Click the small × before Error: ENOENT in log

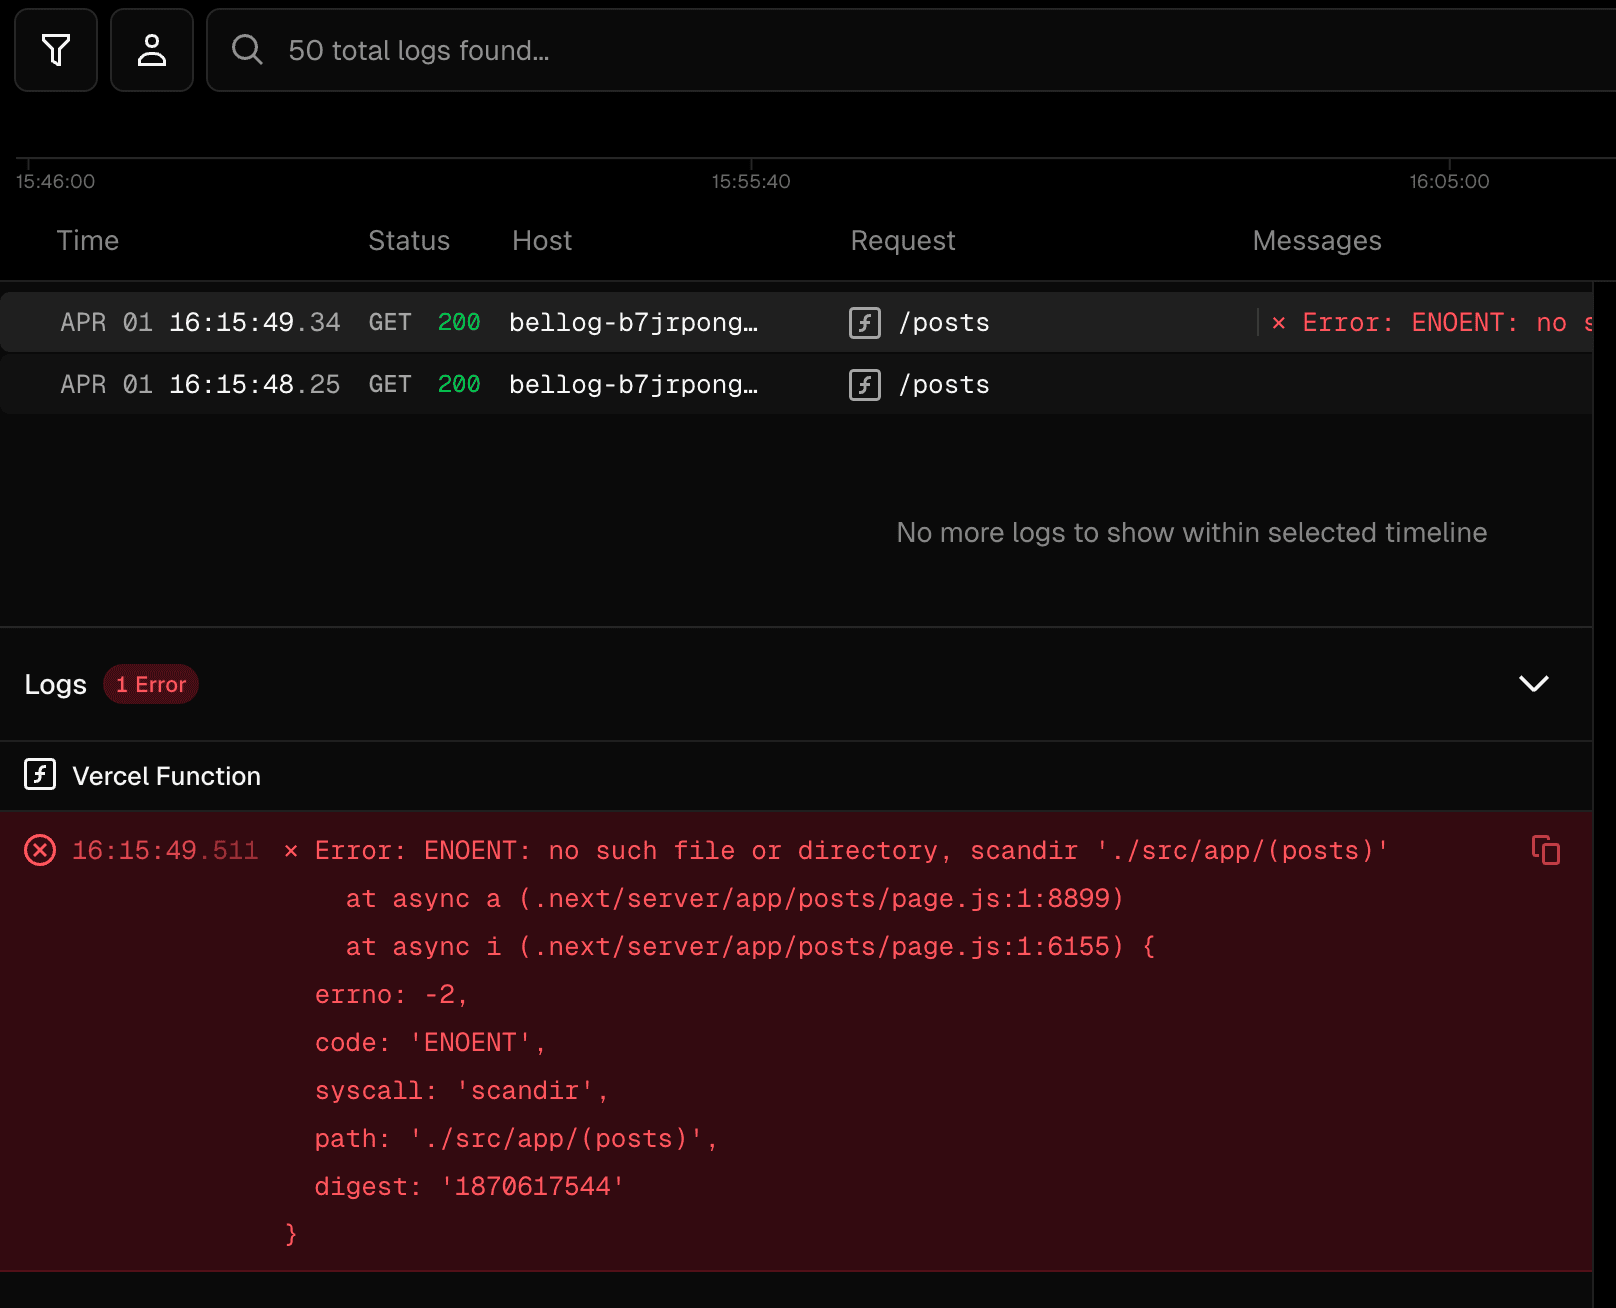[x=291, y=851]
